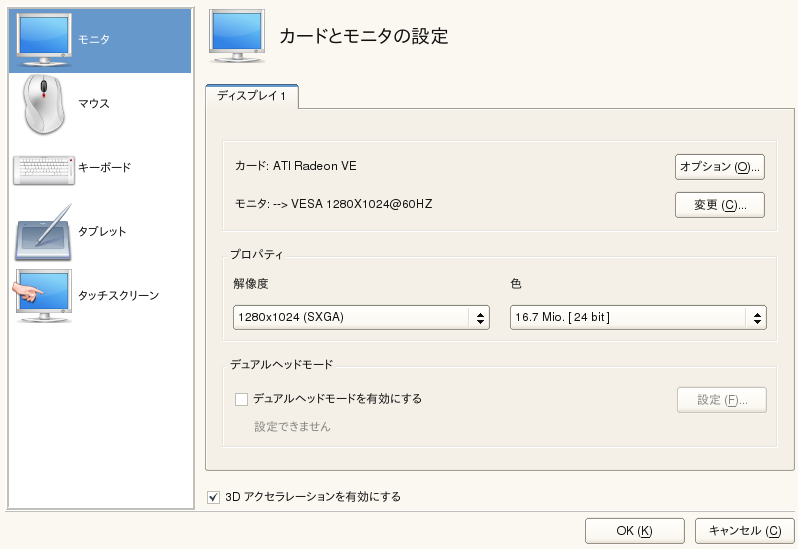This screenshot has height=549, width=798.
Task: Open the 解像度 1280x1024 (SXGA) dropdown
Action: [360, 318]
